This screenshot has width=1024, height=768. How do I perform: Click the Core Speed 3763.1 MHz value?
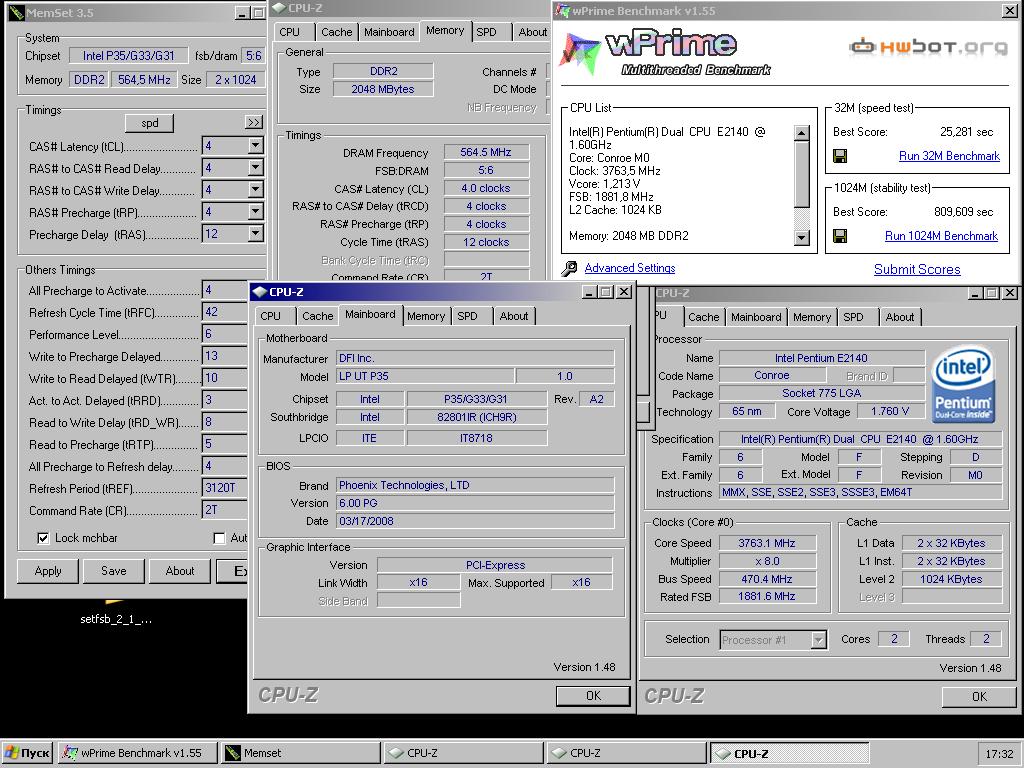767,543
